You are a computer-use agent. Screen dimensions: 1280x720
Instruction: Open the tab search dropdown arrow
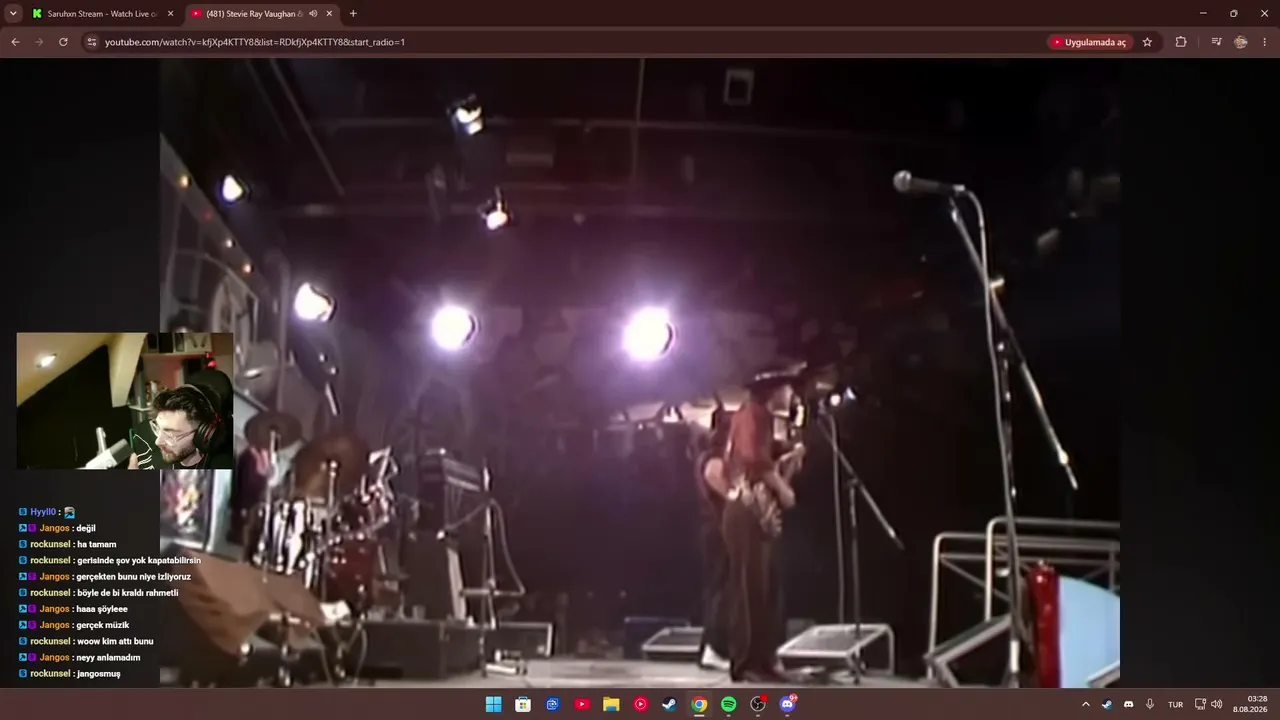[x=13, y=14]
